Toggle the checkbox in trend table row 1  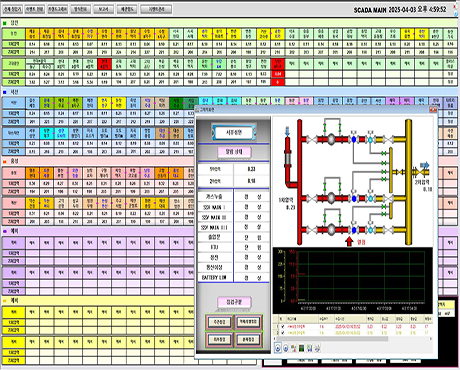click(x=283, y=327)
